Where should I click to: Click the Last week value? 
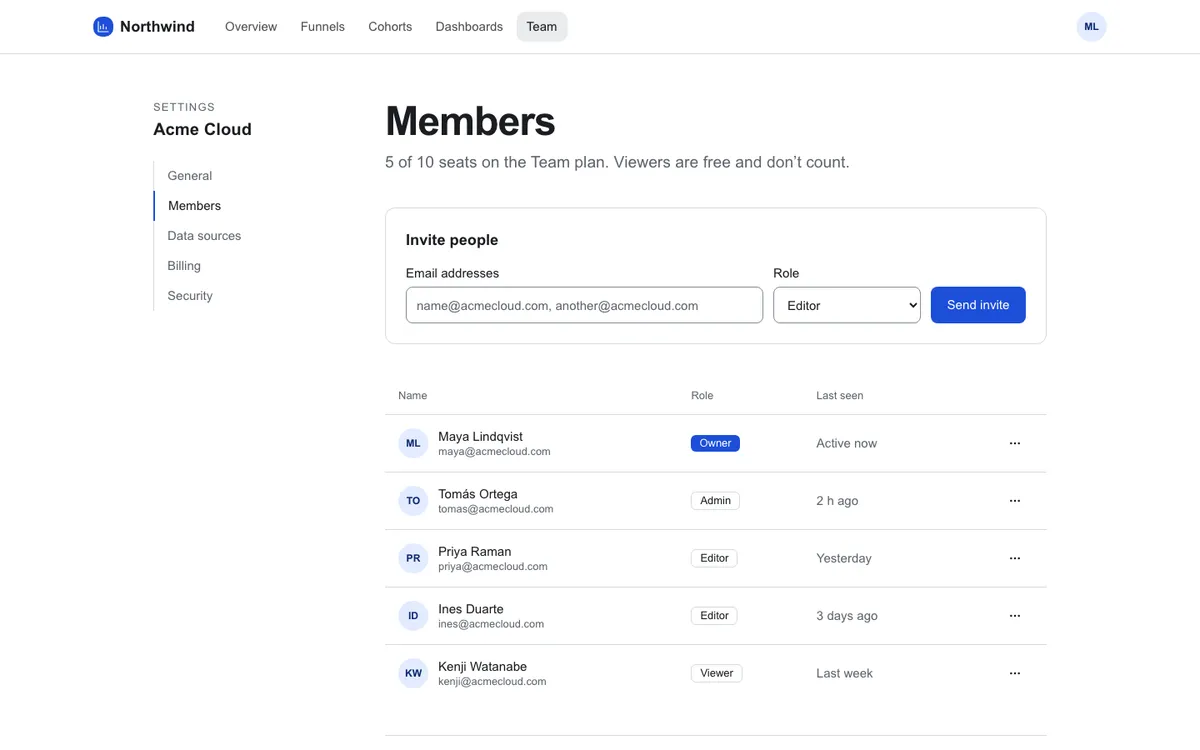point(844,674)
